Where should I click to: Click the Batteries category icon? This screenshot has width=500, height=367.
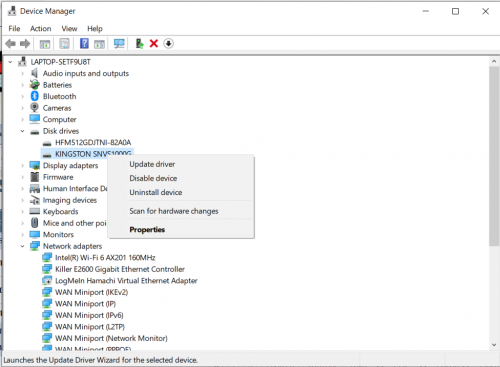[35, 85]
